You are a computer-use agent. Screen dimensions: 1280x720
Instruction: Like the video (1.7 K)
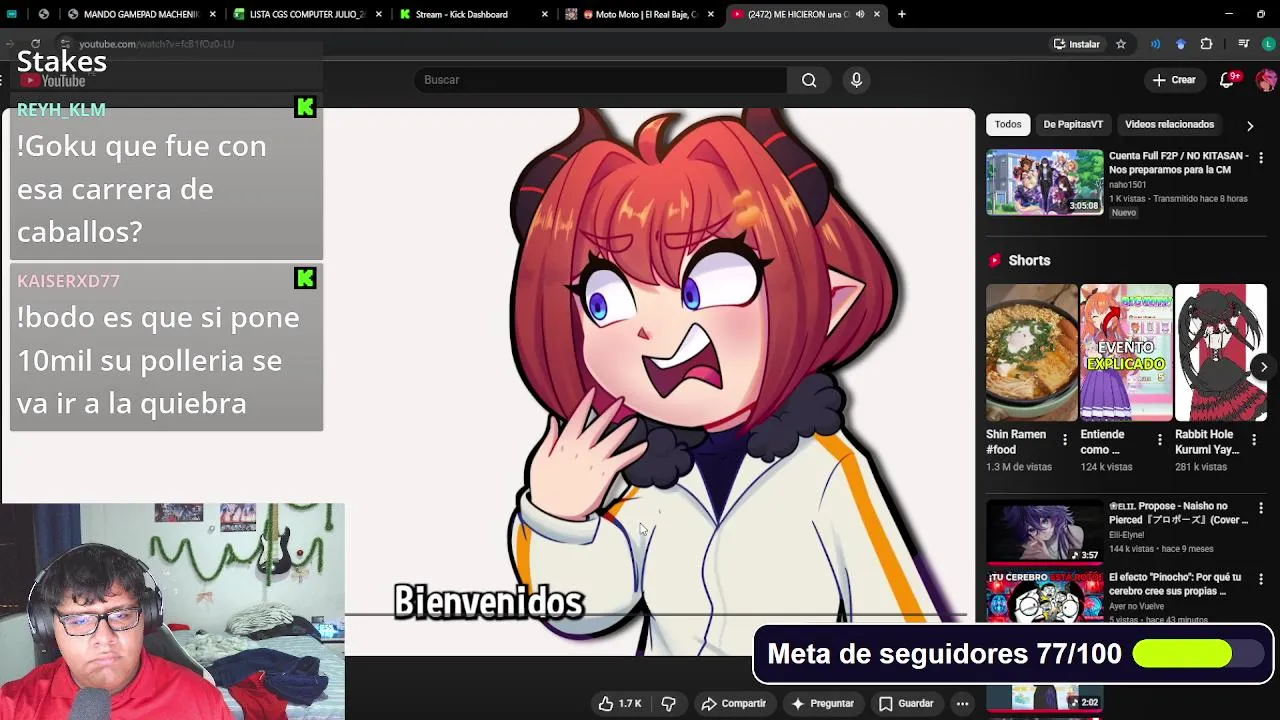click(x=620, y=703)
